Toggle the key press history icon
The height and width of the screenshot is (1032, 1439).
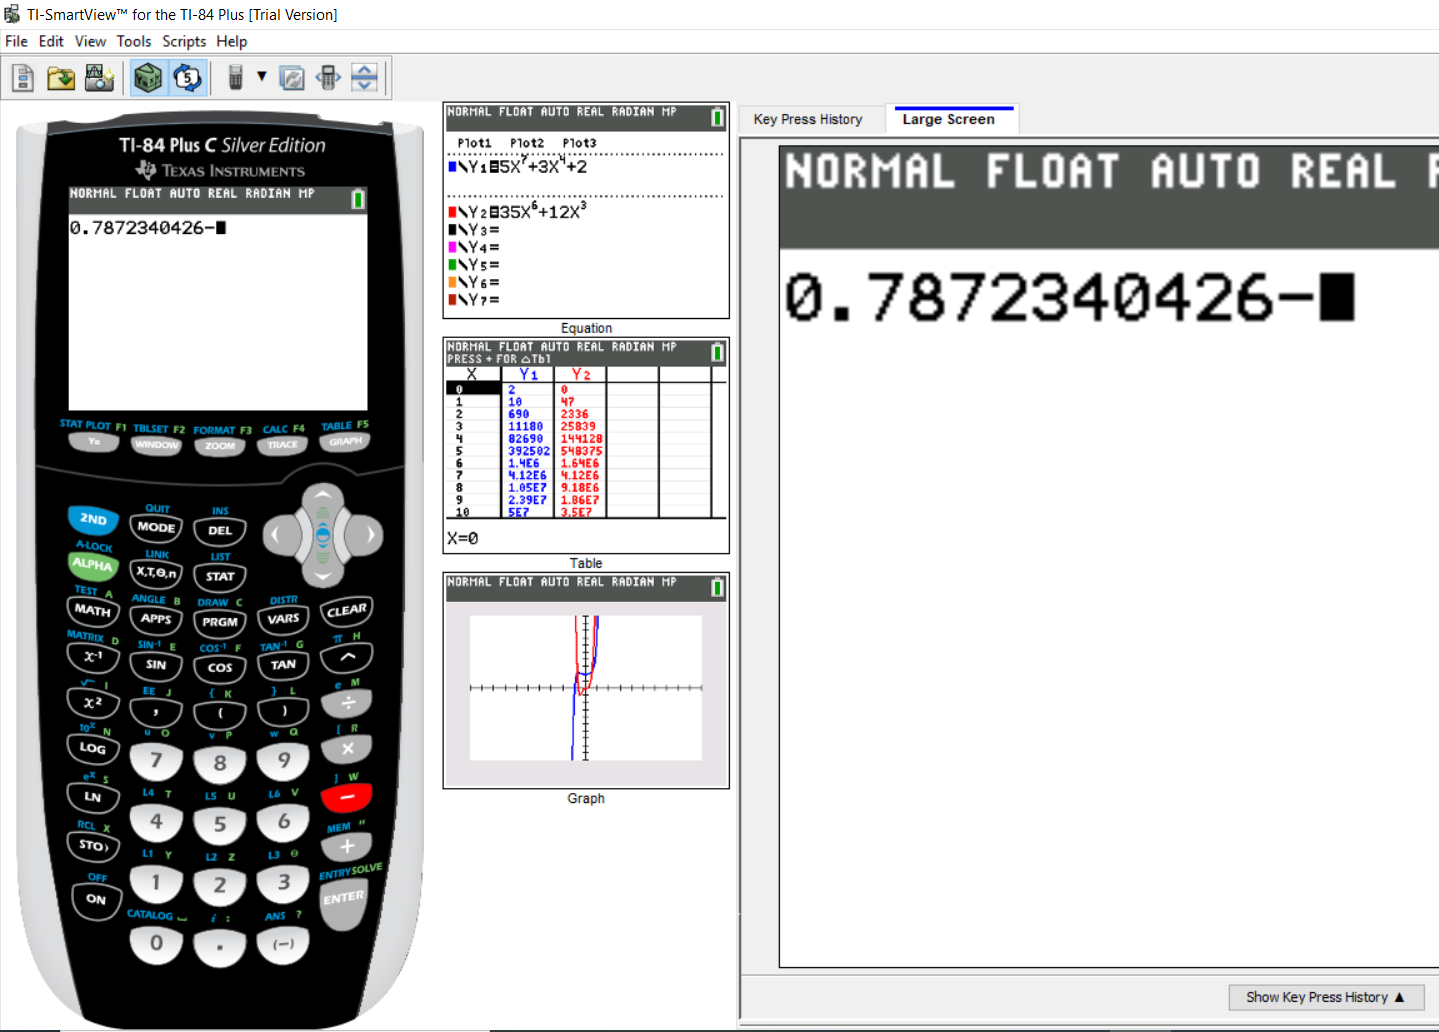point(187,78)
